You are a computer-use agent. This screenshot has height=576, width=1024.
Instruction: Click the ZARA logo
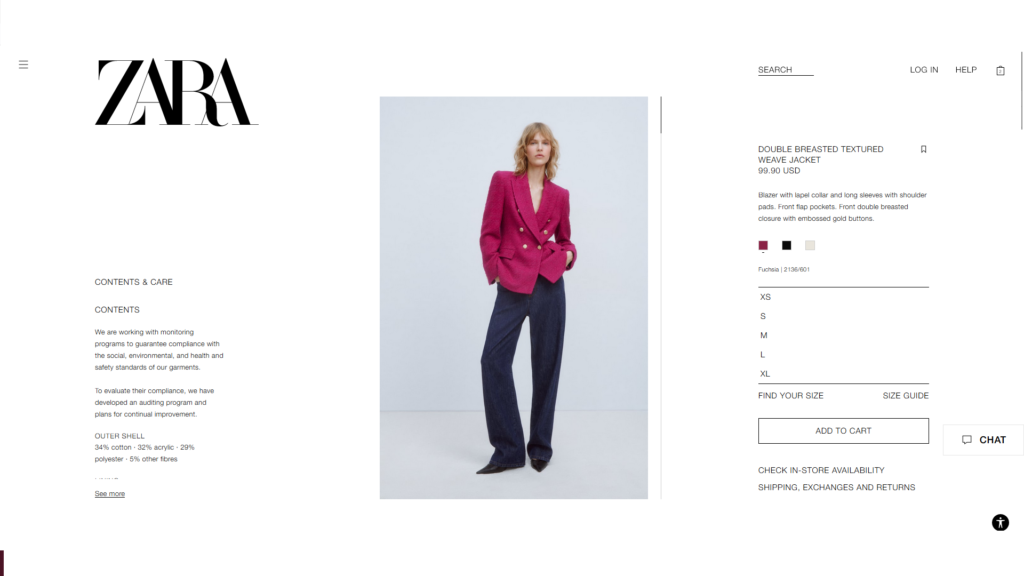point(176,92)
